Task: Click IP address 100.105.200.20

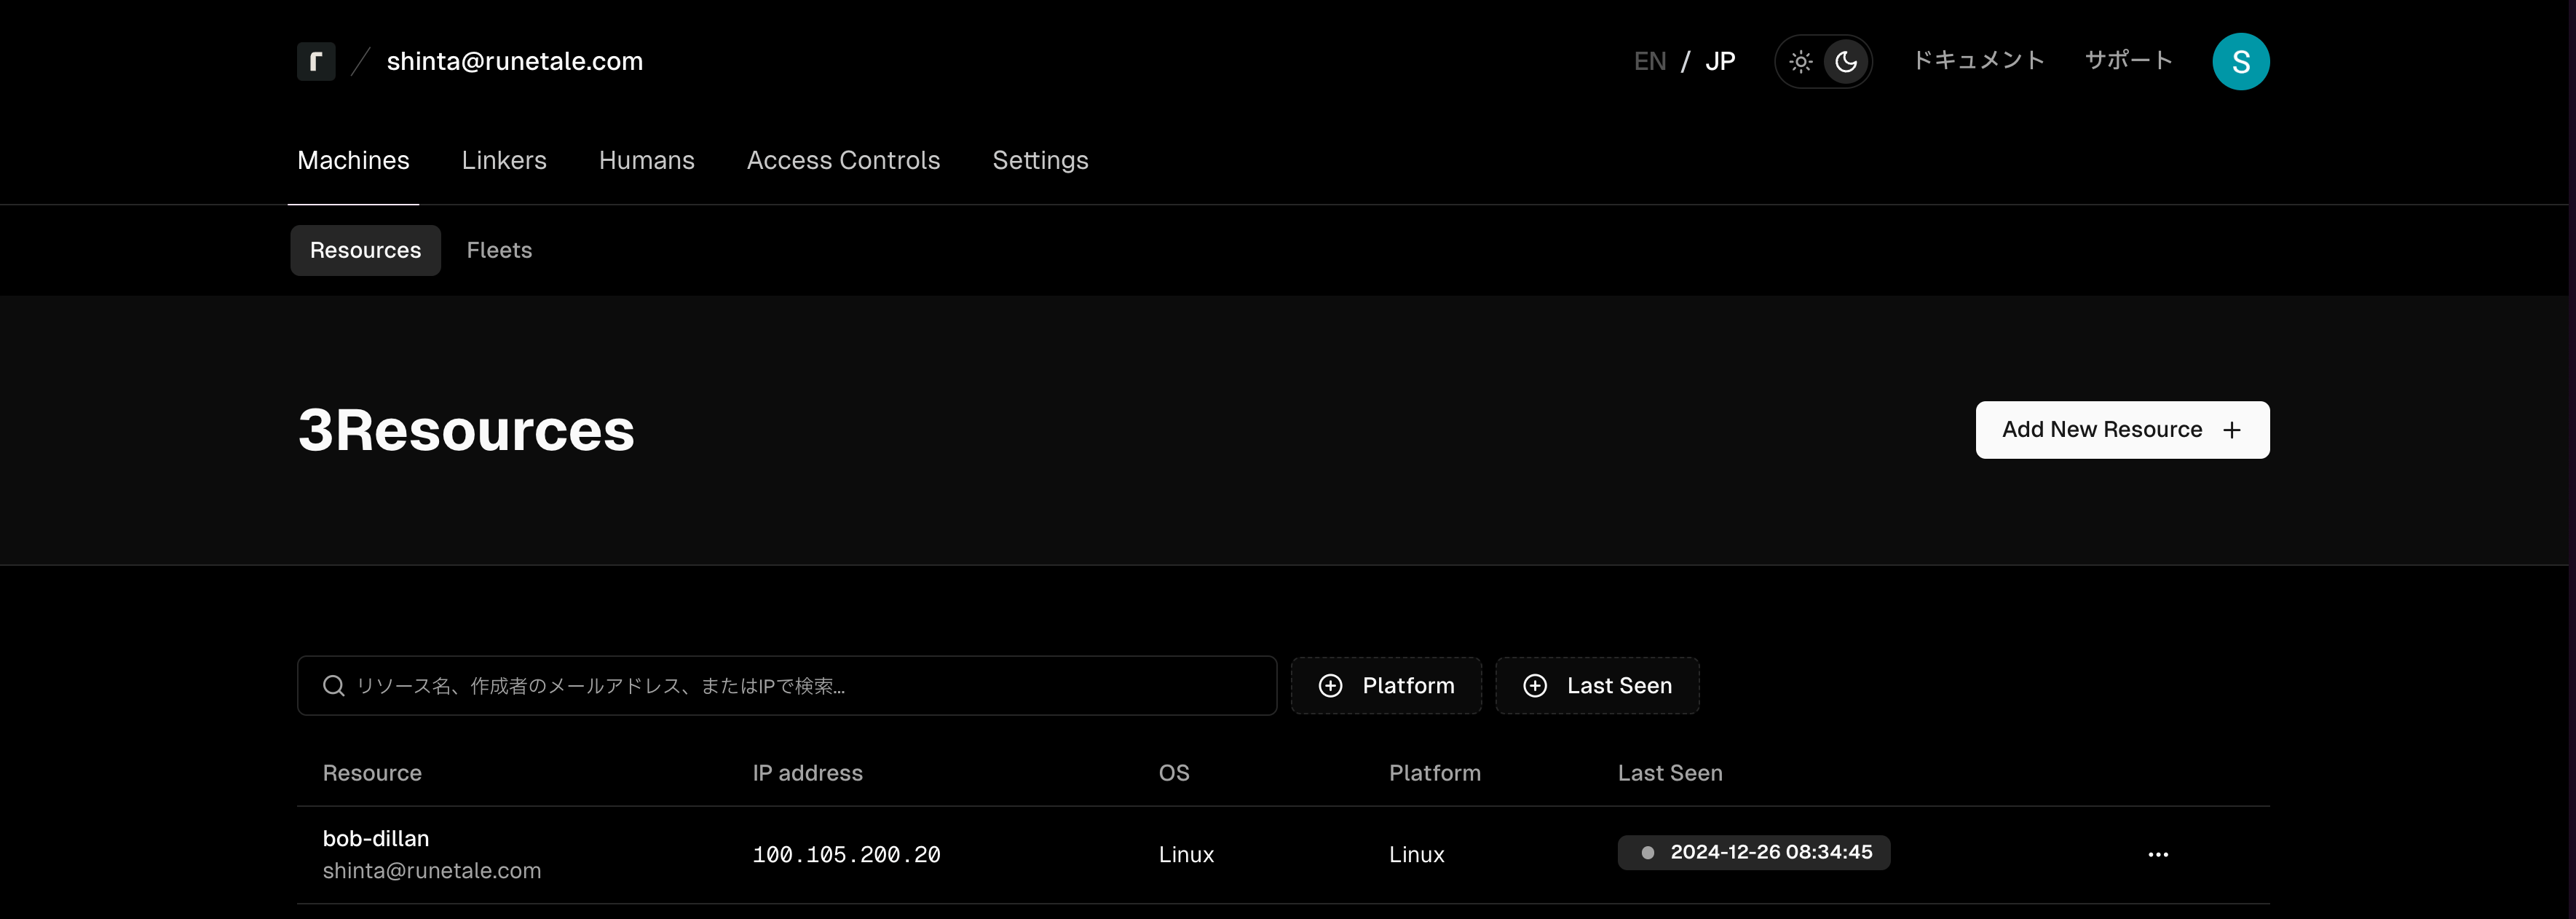Action: 846,855
